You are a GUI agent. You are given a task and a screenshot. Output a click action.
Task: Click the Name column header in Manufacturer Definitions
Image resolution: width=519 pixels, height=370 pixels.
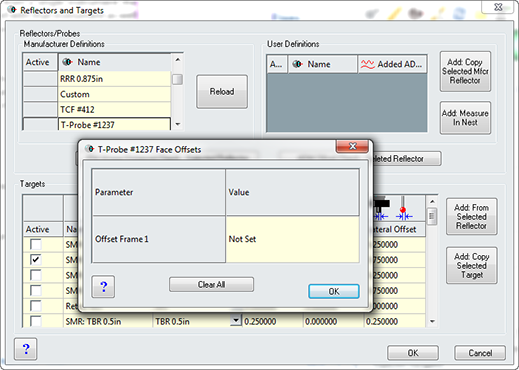pos(114,62)
